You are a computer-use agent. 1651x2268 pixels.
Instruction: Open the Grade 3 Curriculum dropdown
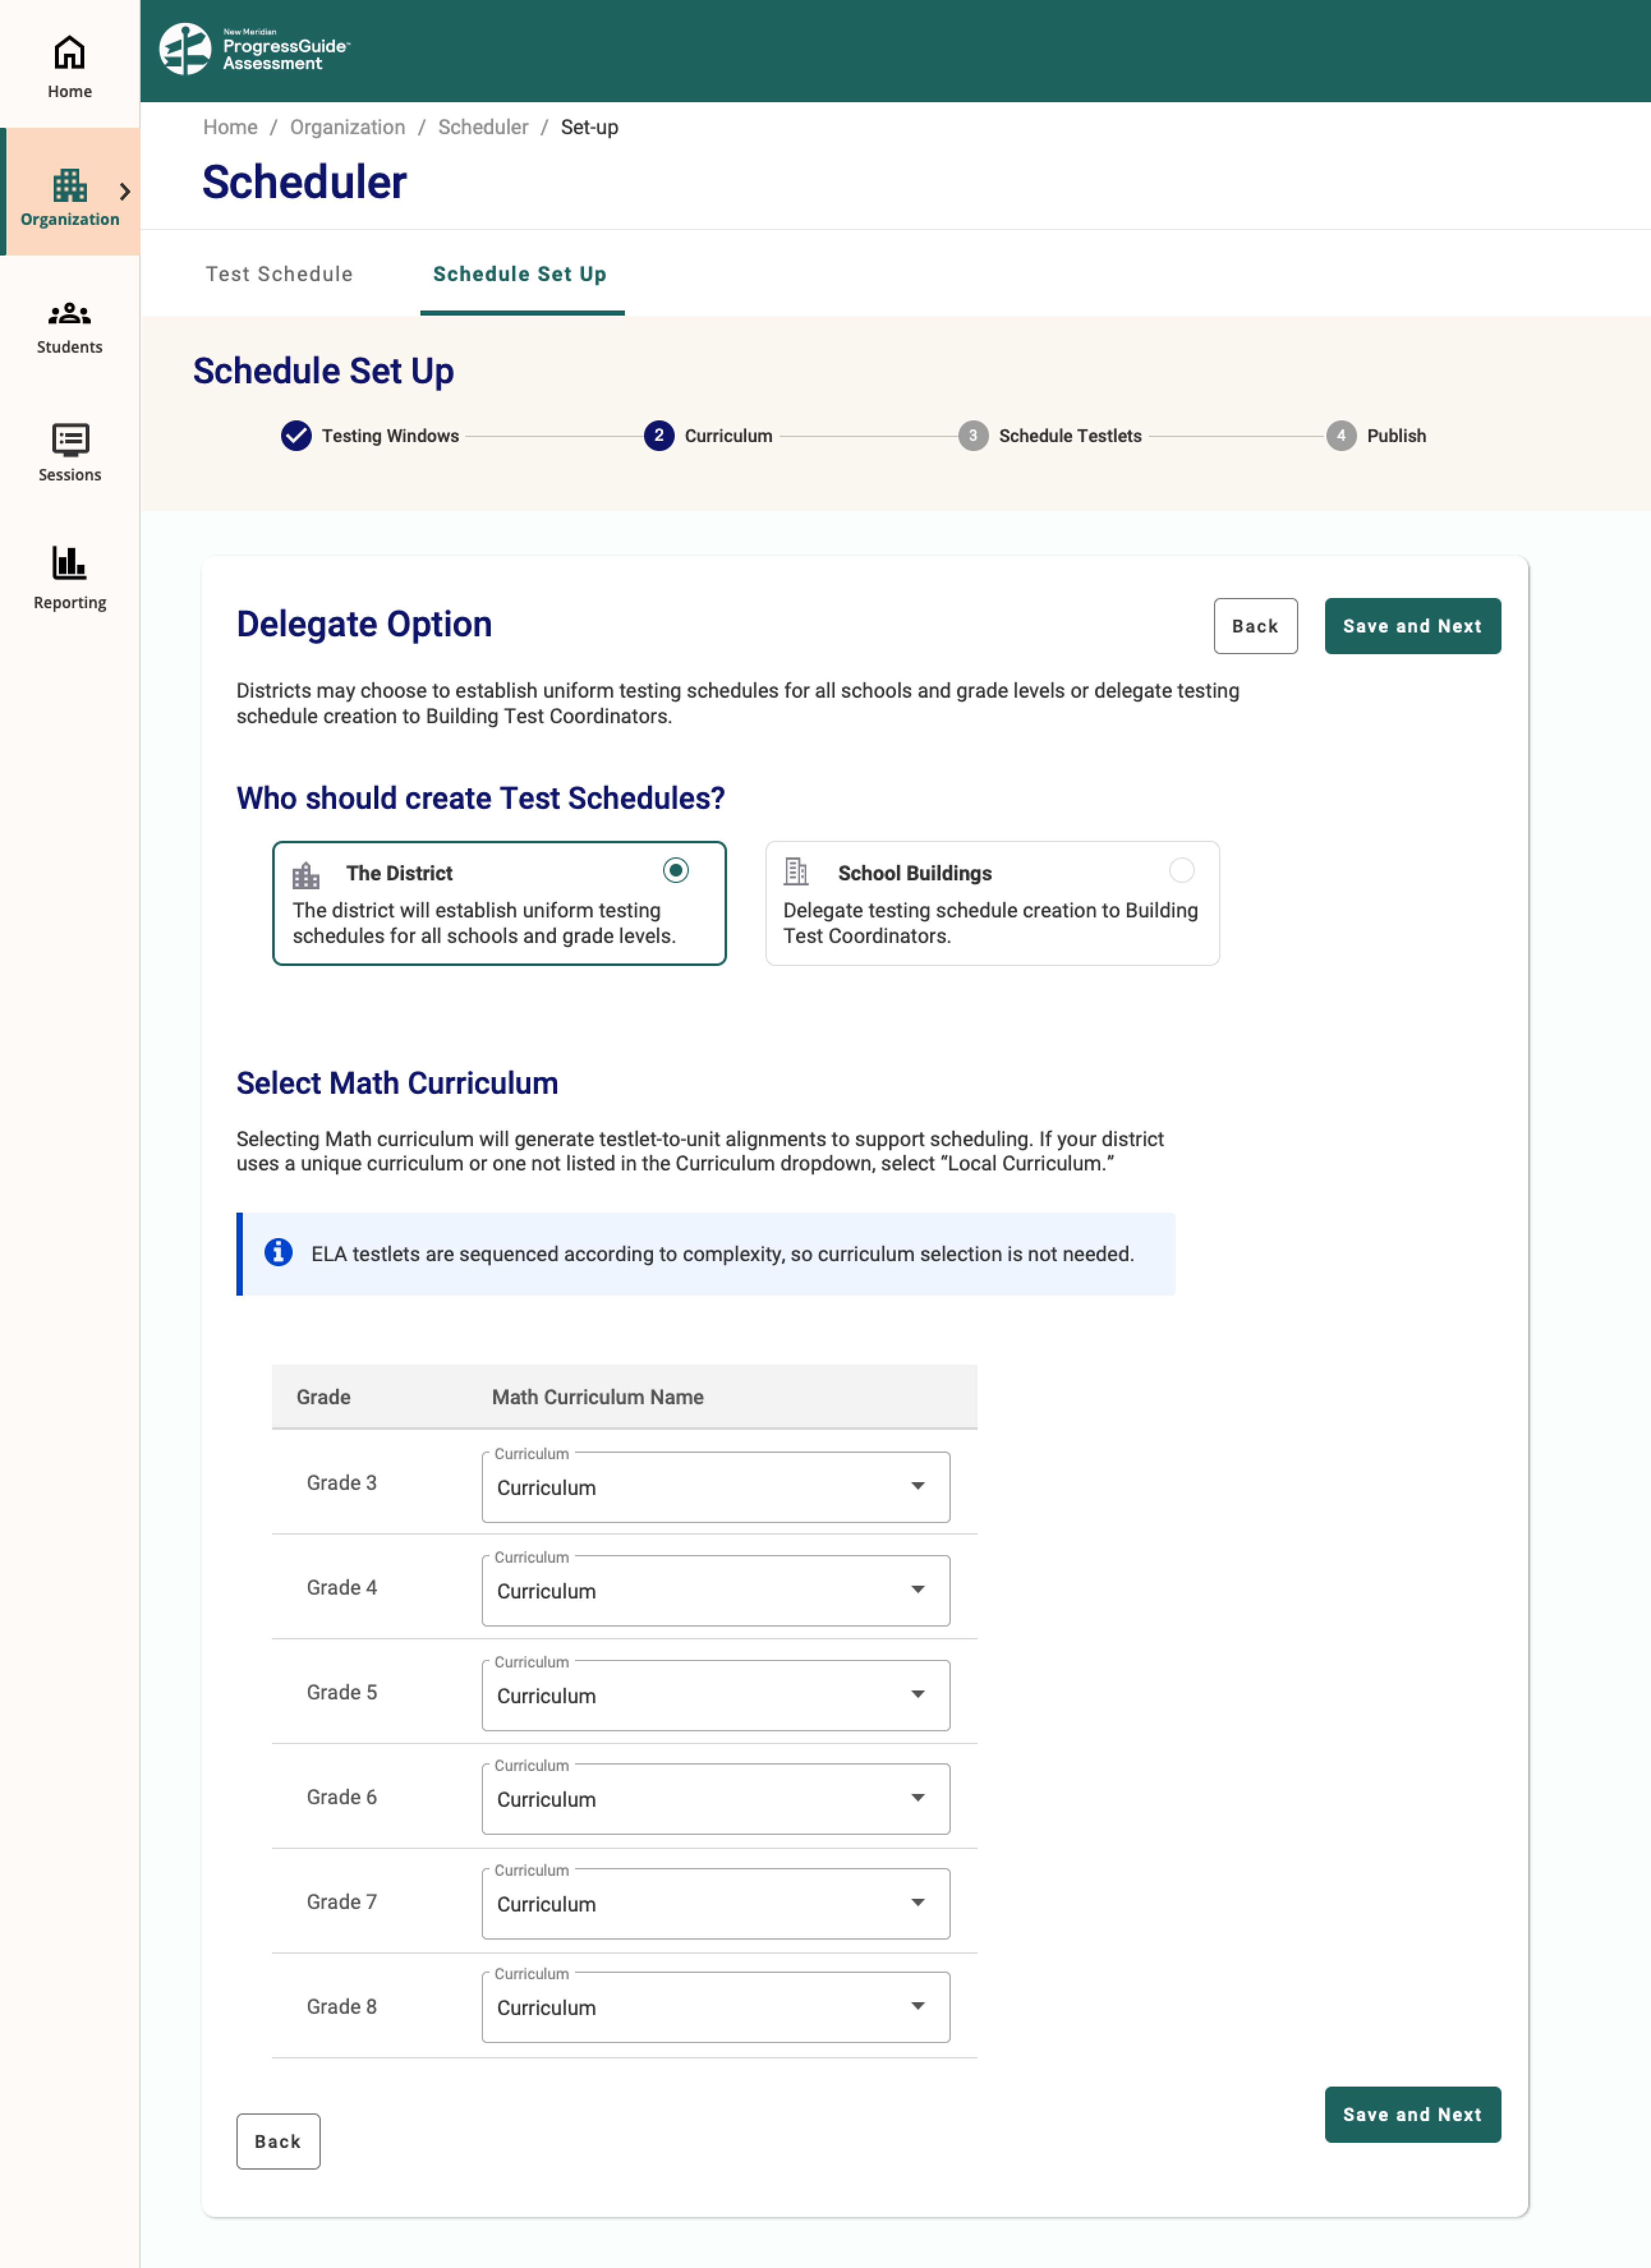715,1487
